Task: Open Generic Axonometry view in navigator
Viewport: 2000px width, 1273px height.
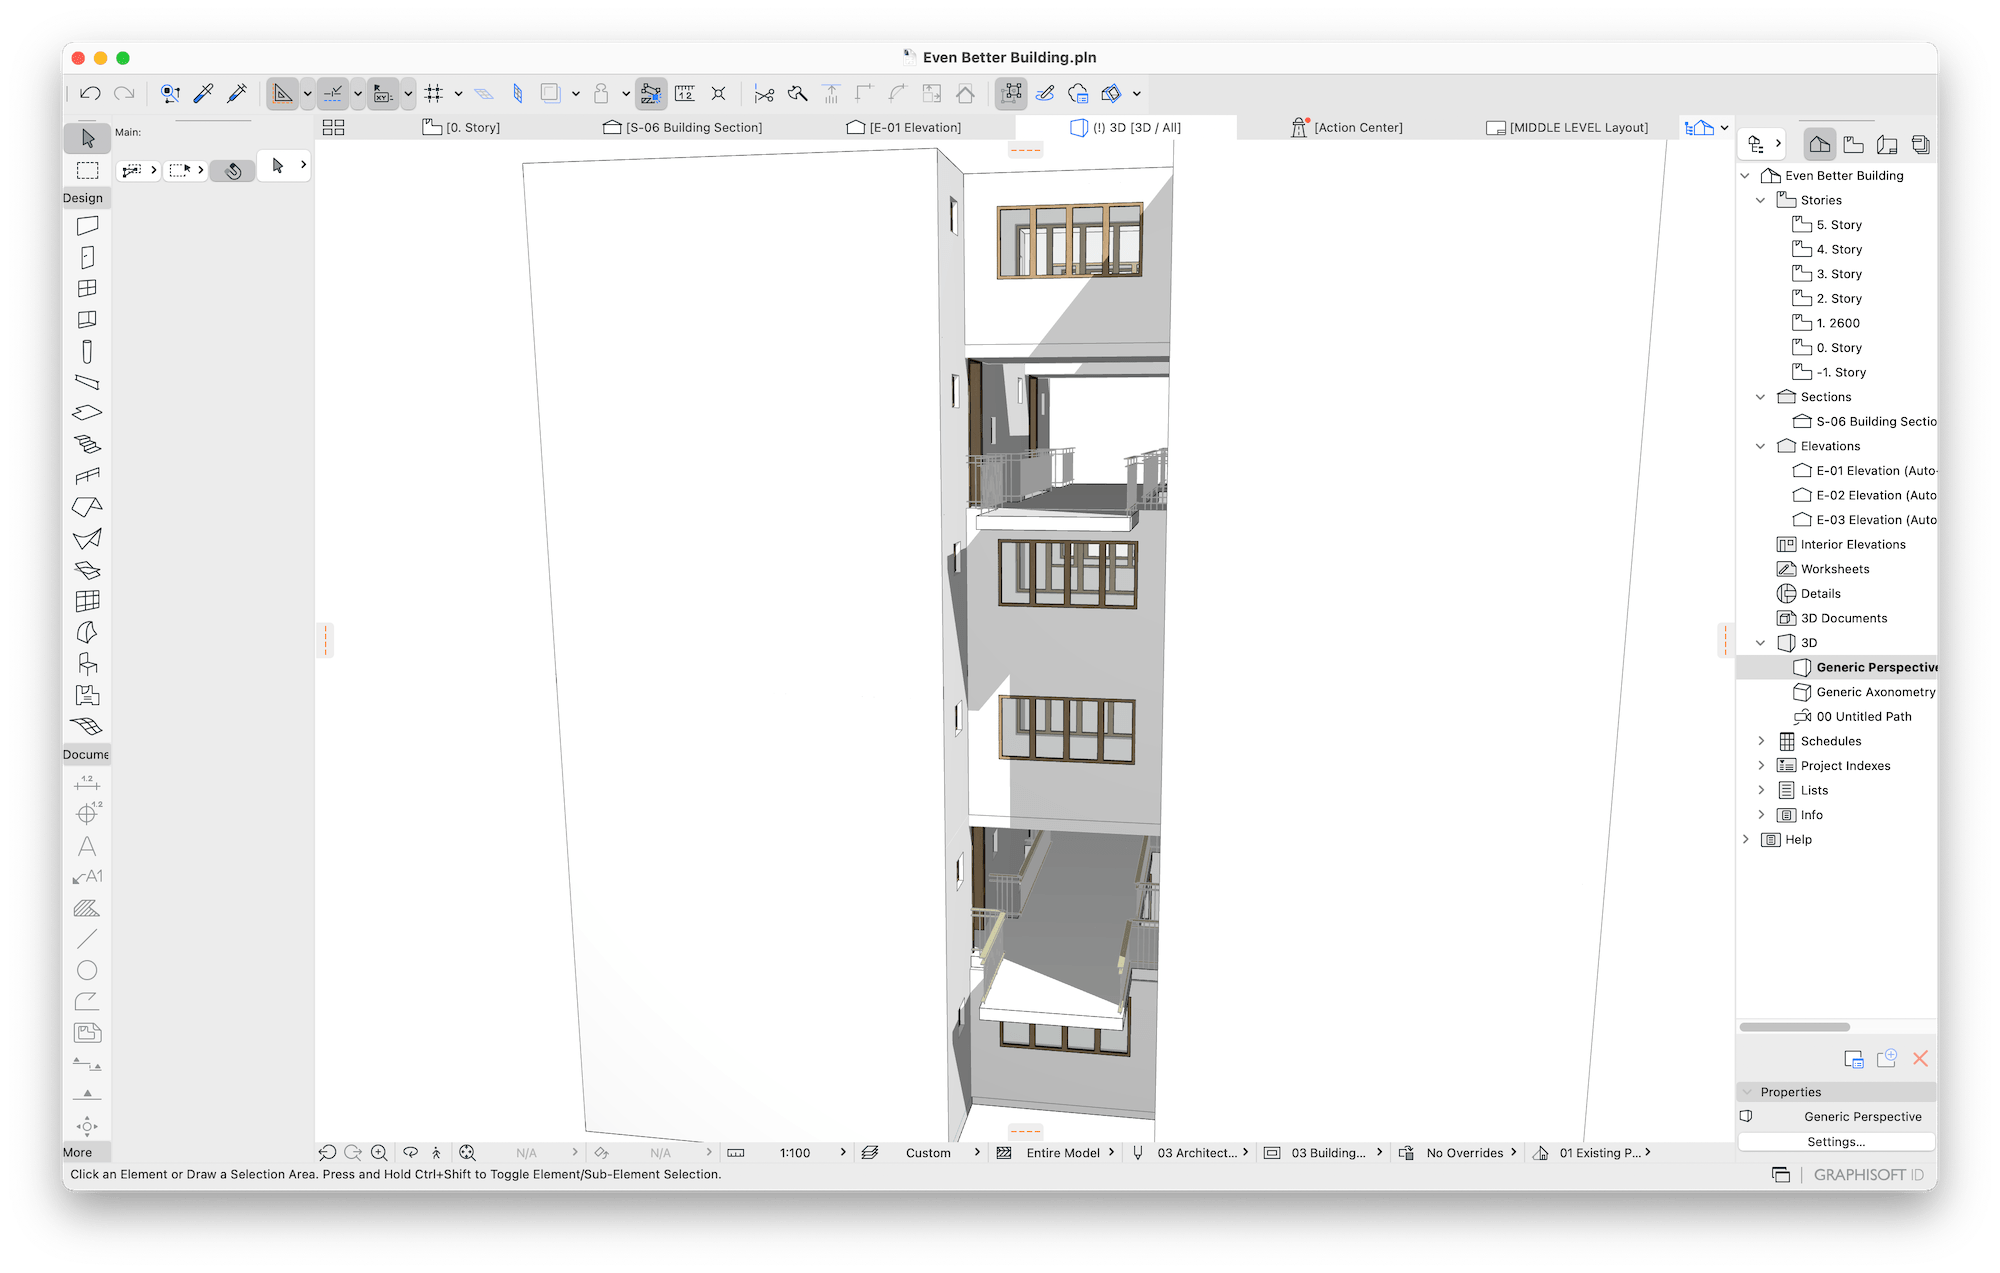Action: point(1875,692)
